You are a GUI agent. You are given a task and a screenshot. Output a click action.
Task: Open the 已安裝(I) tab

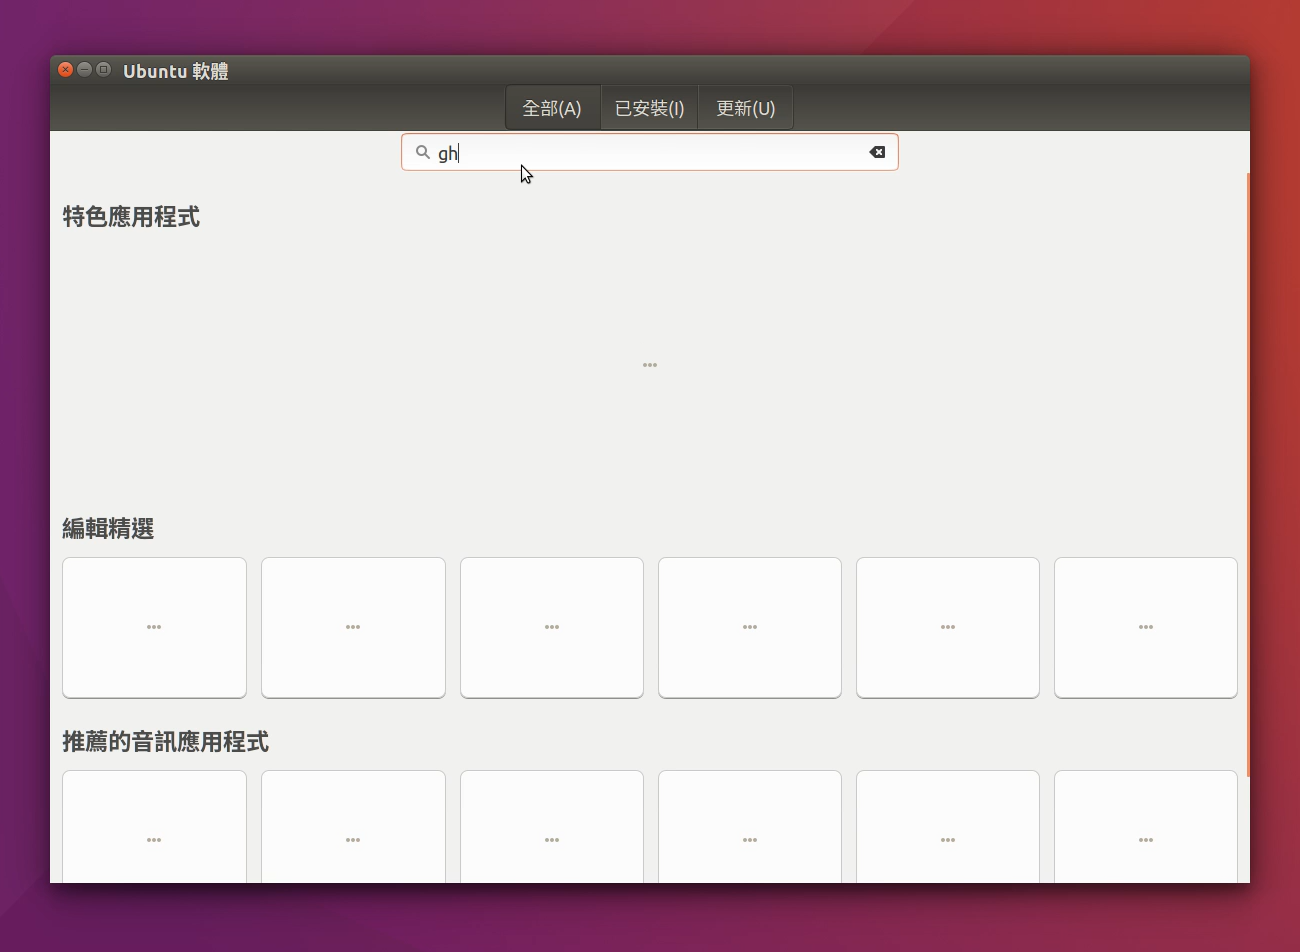click(649, 108)
